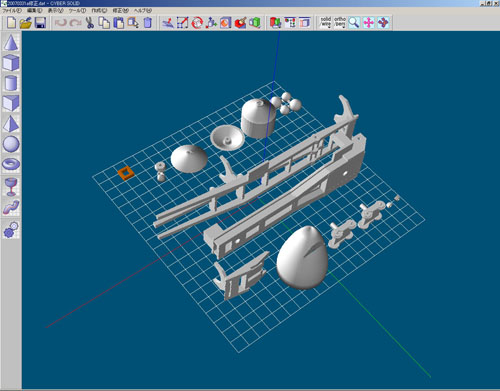Image resolution: width=500 pixels, height=391 pixels.
Task: Cut selection with the scissors icon
Action: [90, 23]
